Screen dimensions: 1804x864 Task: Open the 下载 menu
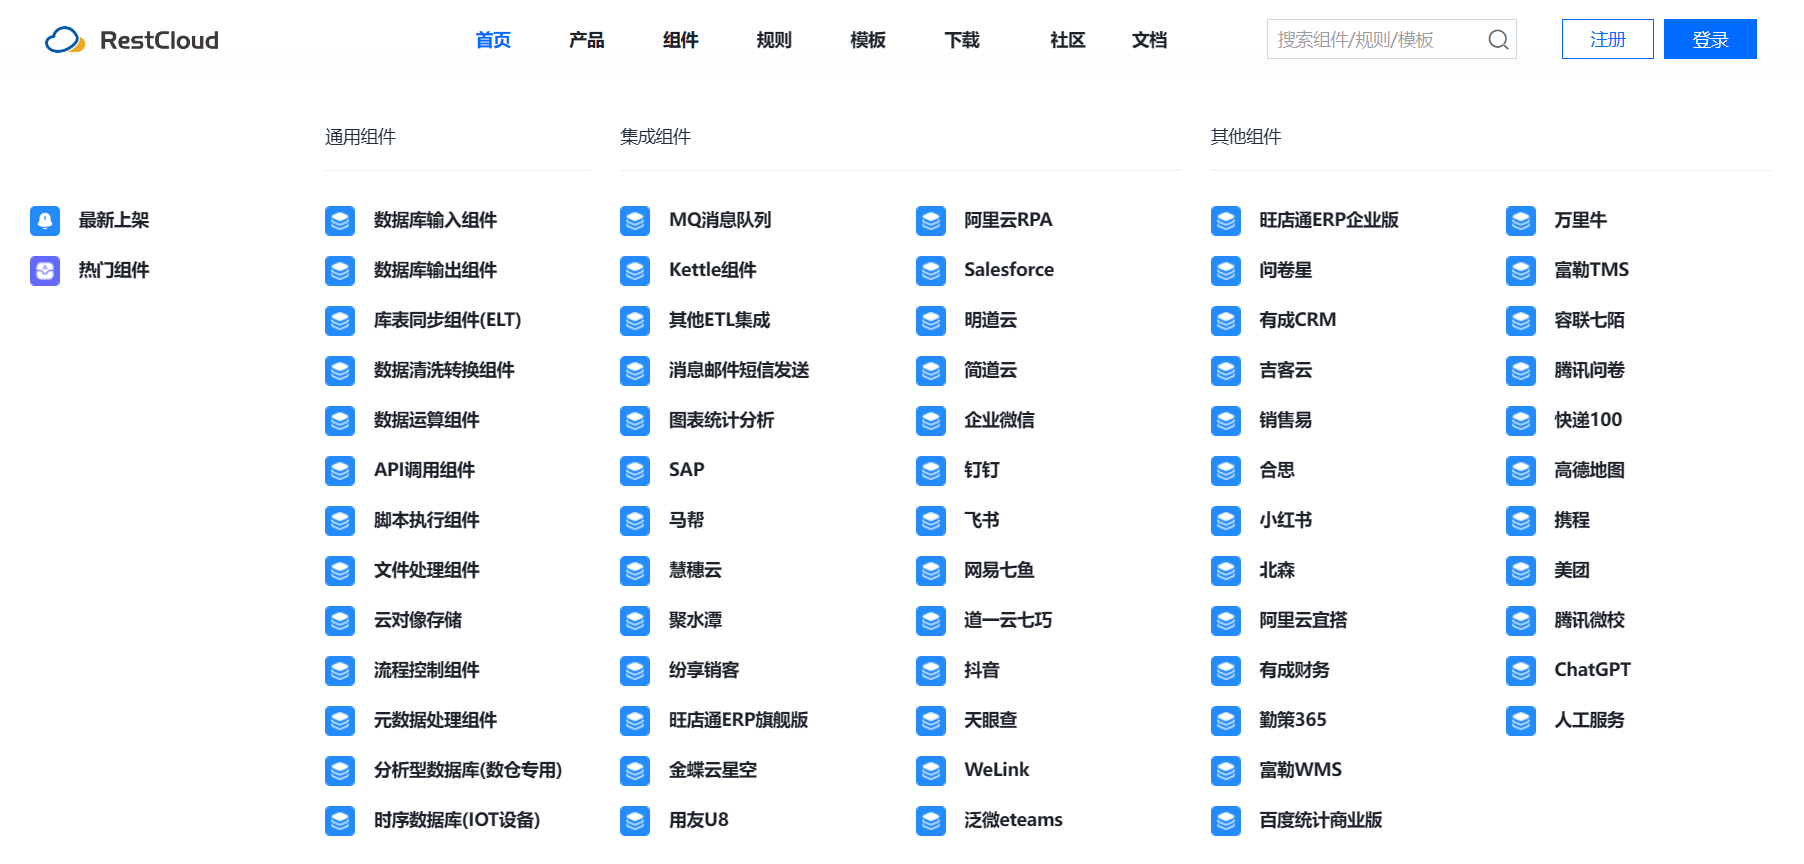click(962, 40)
